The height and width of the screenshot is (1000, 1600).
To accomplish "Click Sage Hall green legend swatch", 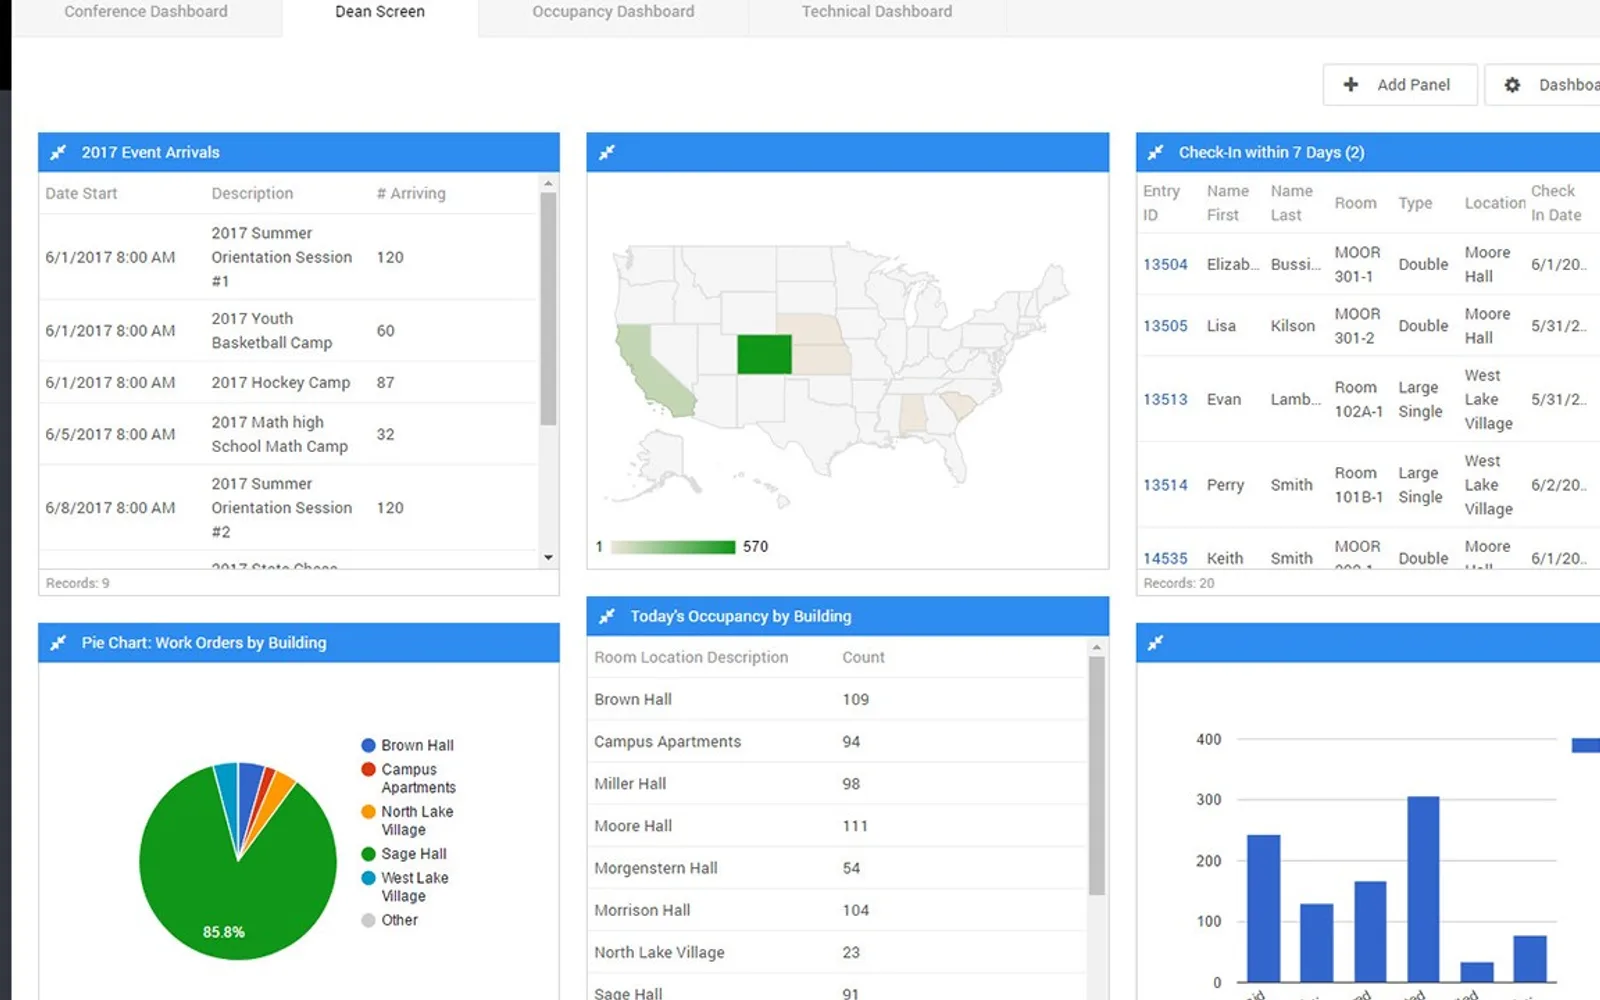I will pyautogui.click(x=368, y=853).
